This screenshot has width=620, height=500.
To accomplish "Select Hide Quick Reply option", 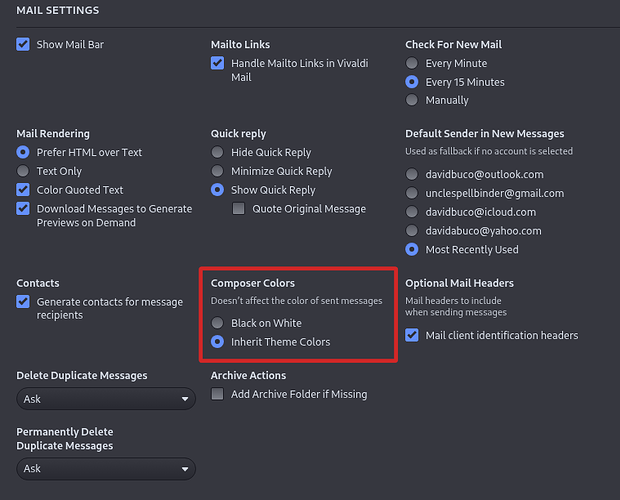I will pyautogui.click(x=217, y=152).
